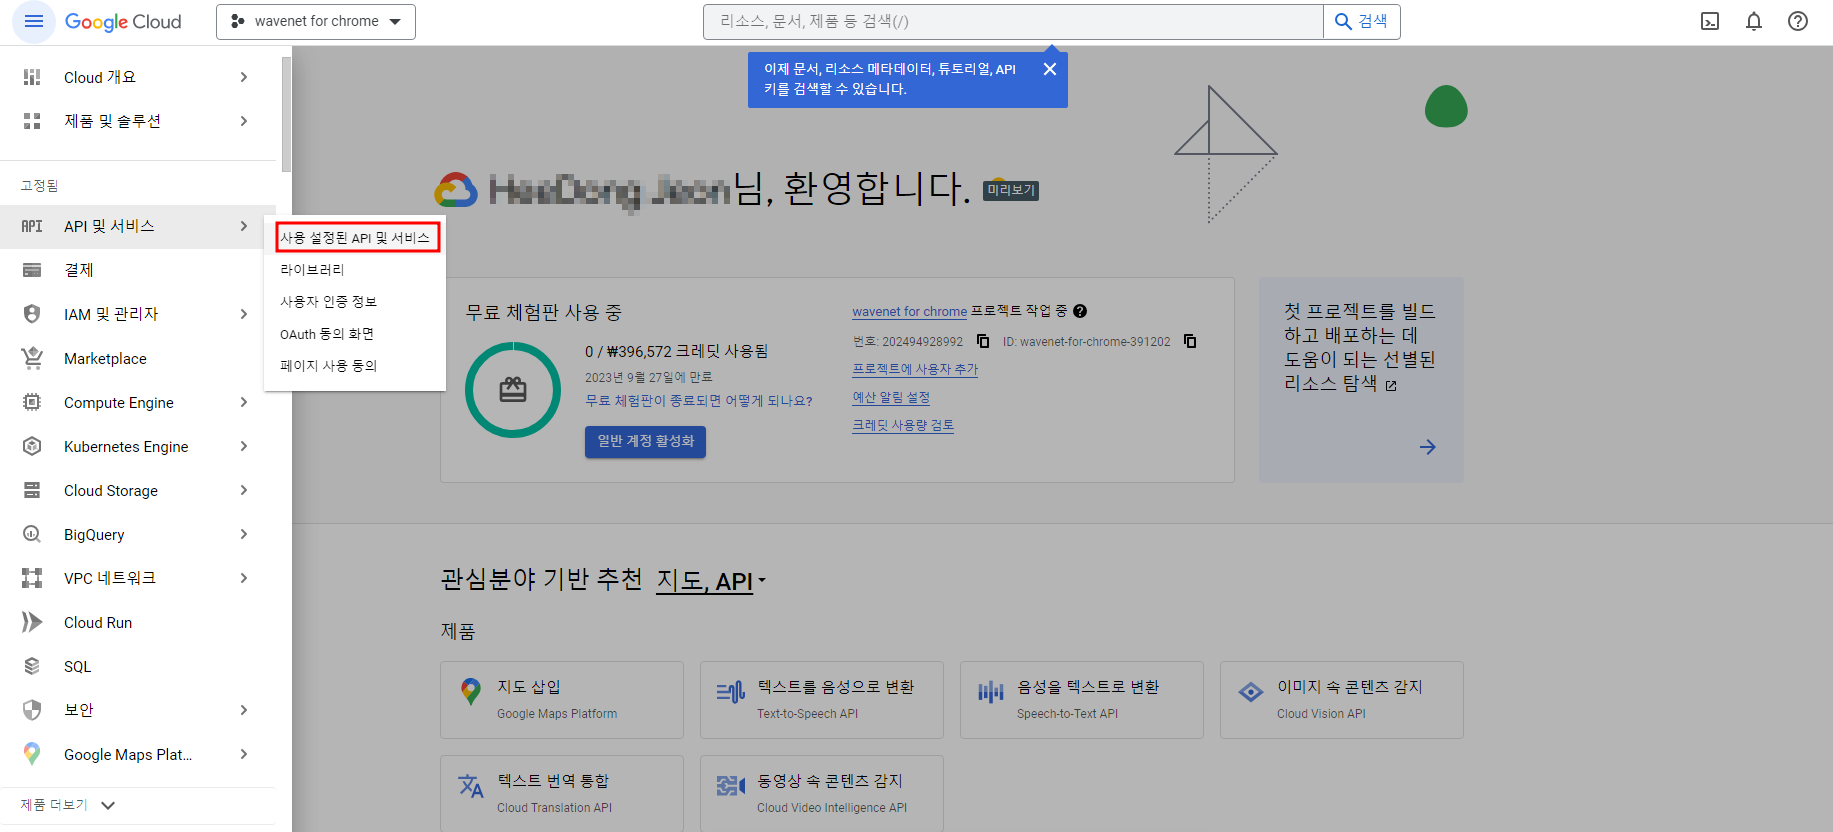Expand the Kubernetes Engine submenu arrow
1833x832 pixels.
[x=244, y=446]
